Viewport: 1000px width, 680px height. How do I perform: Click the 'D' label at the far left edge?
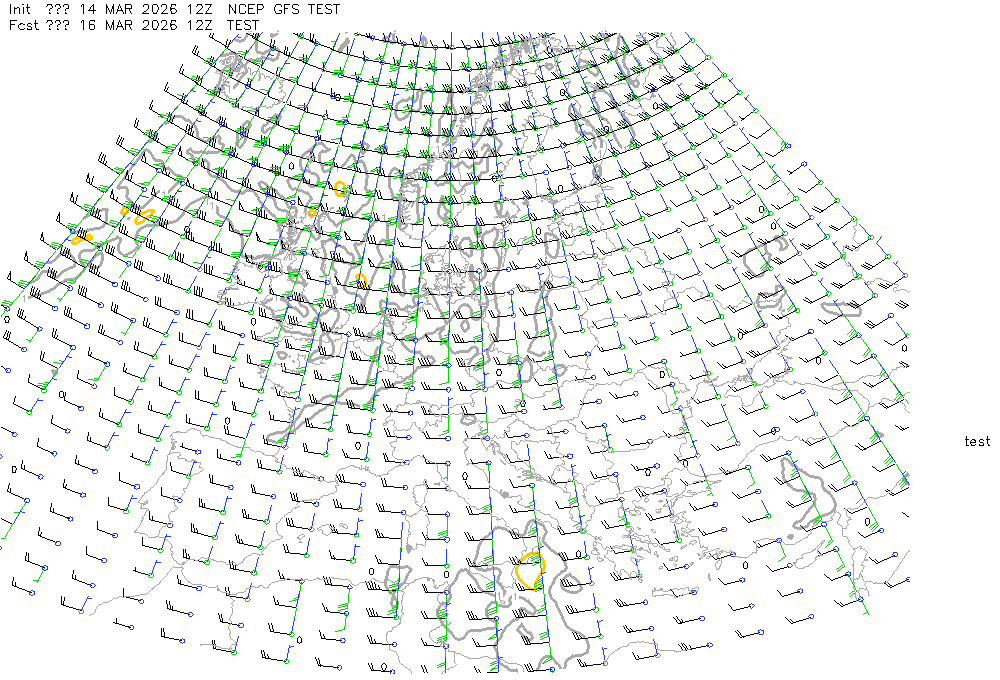point(13,468)
